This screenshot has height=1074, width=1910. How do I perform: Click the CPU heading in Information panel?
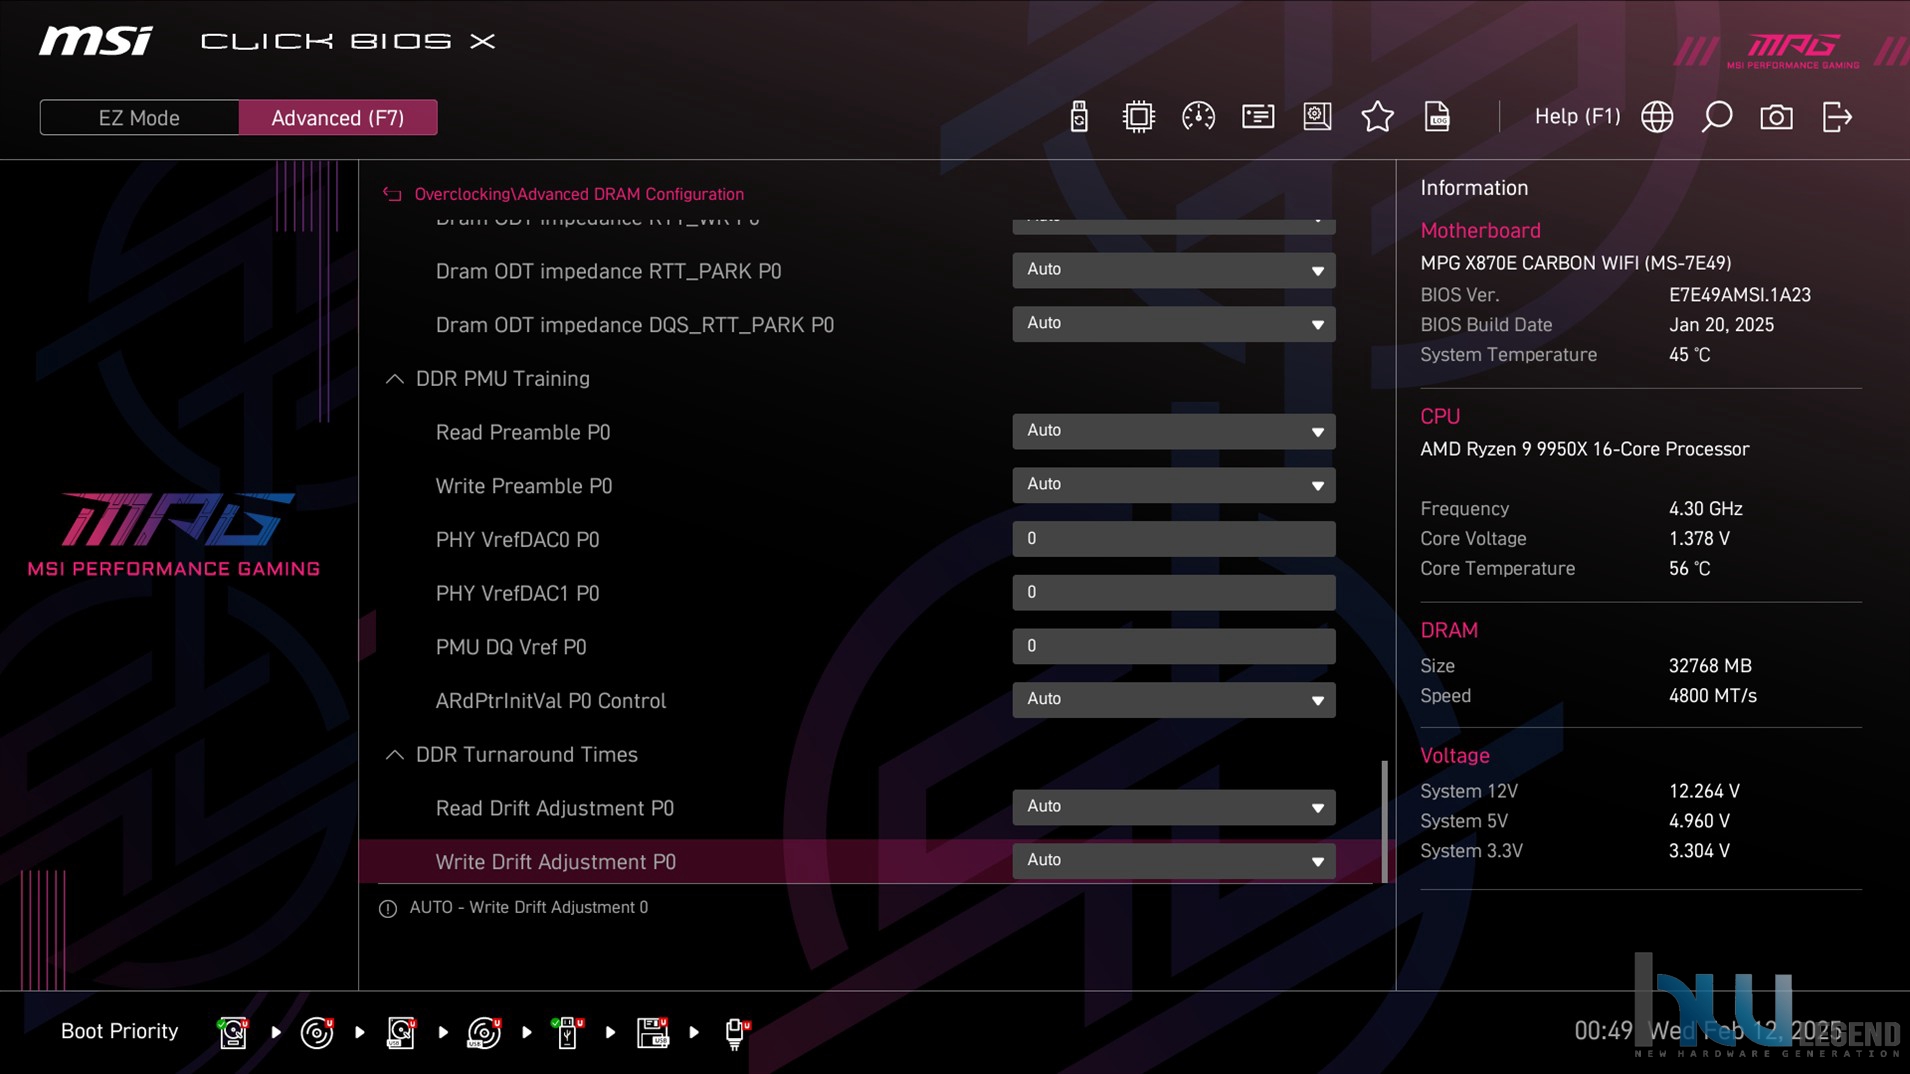1440,417
